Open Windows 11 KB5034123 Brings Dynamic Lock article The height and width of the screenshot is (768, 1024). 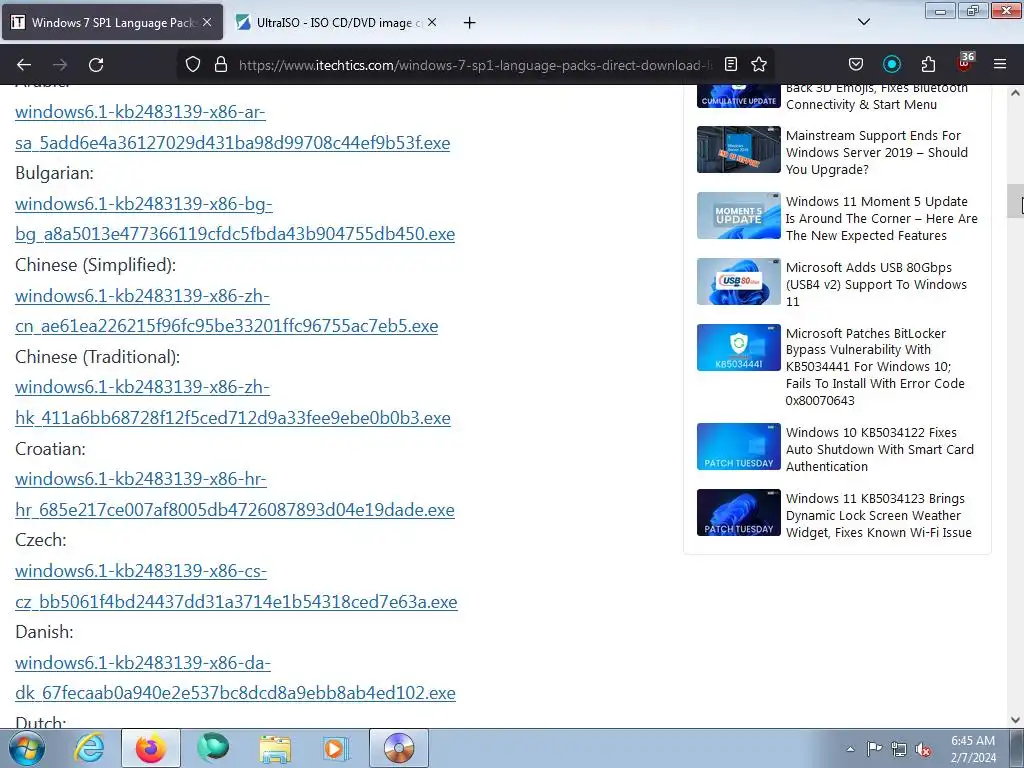878,515
